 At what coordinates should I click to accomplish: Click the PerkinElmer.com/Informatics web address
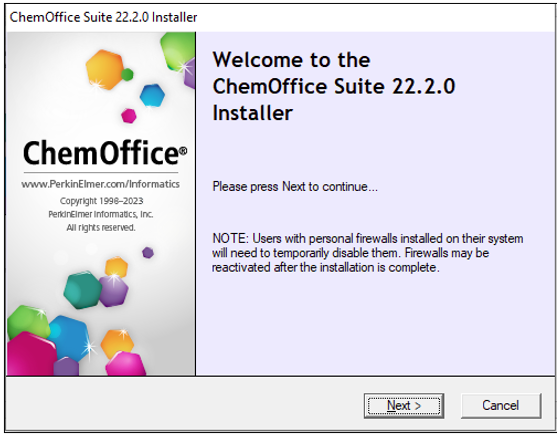coord(101,184)
